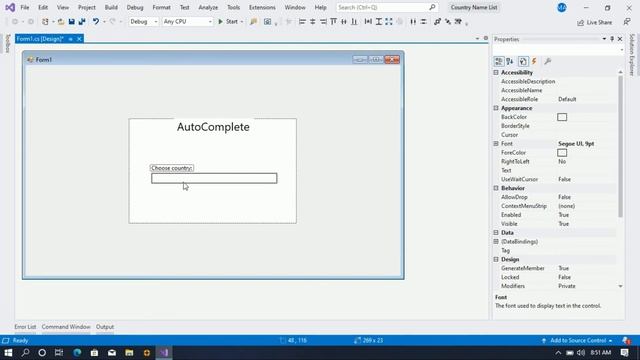Select the AutoComplete title label
This screenshot has height=360, width=640.
pos(213,127)
